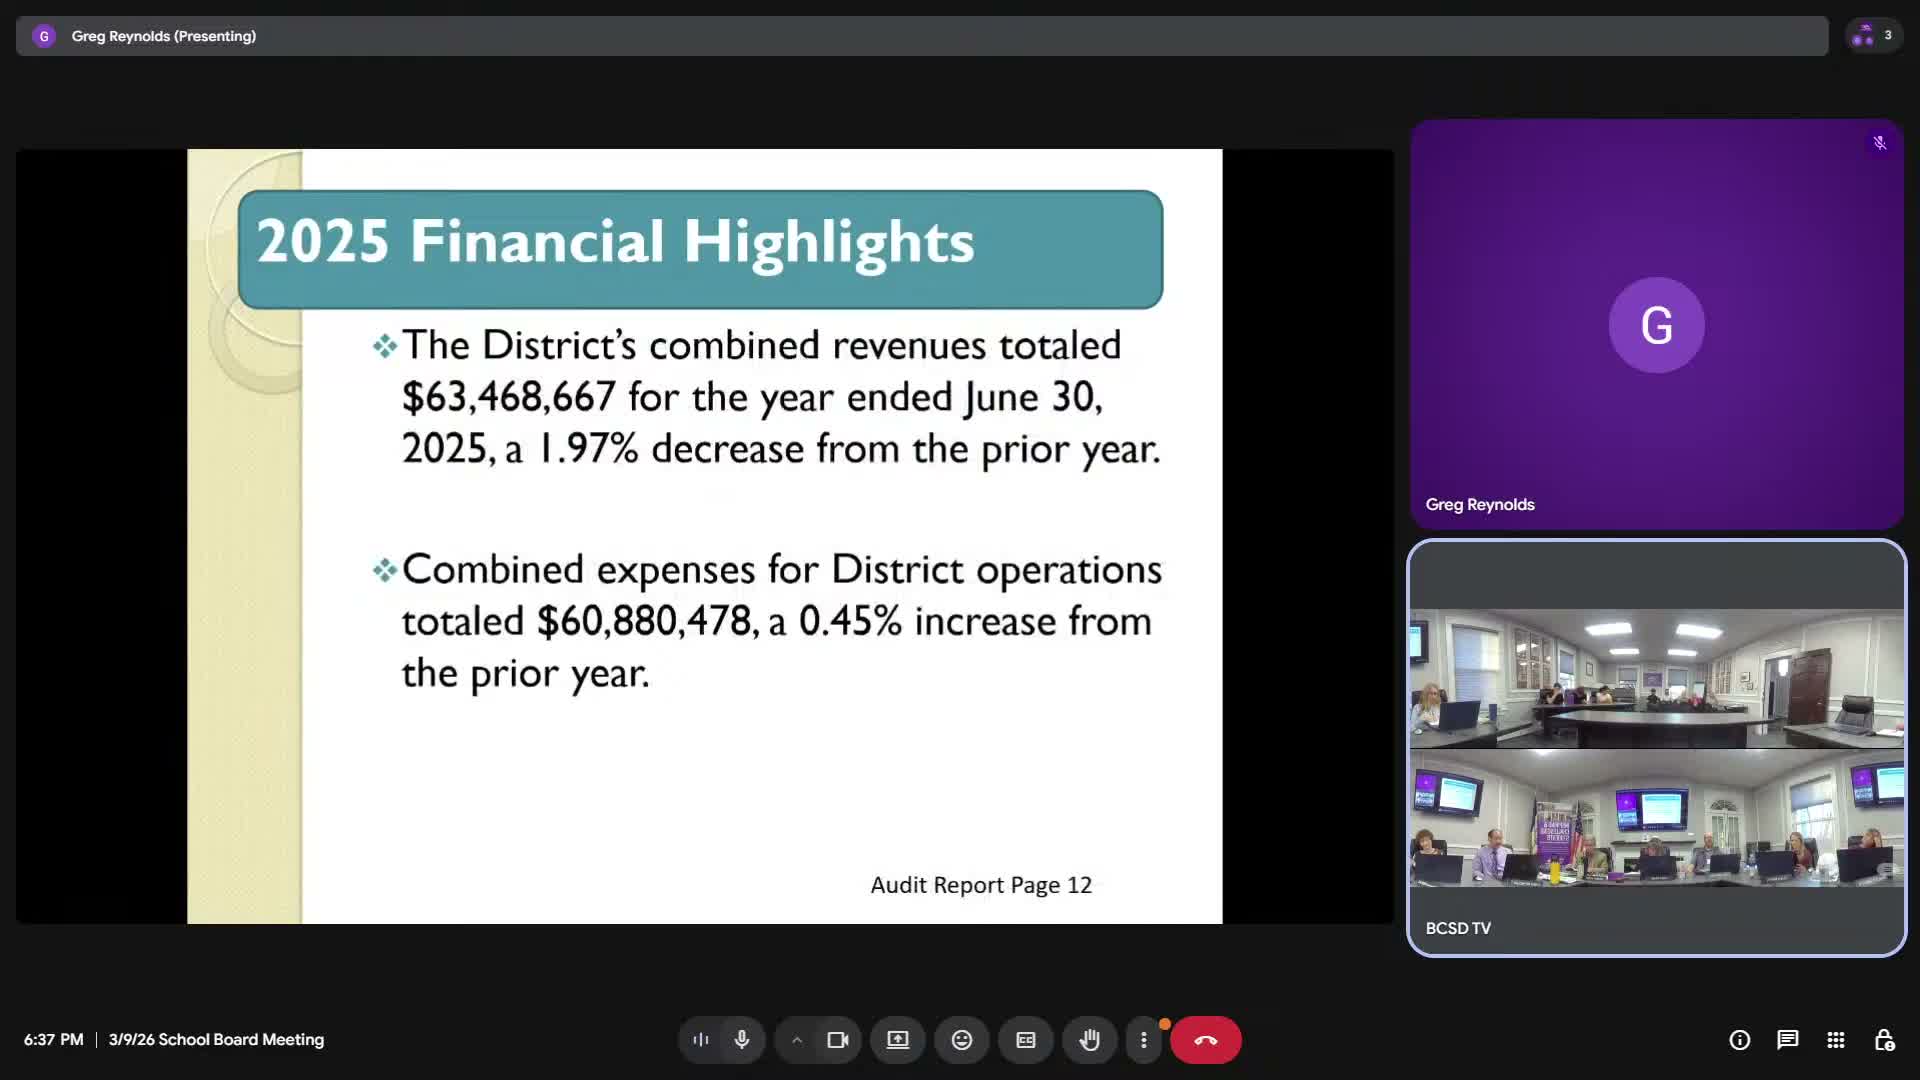
Task: Leave the call
Action: (1206, 1040)
